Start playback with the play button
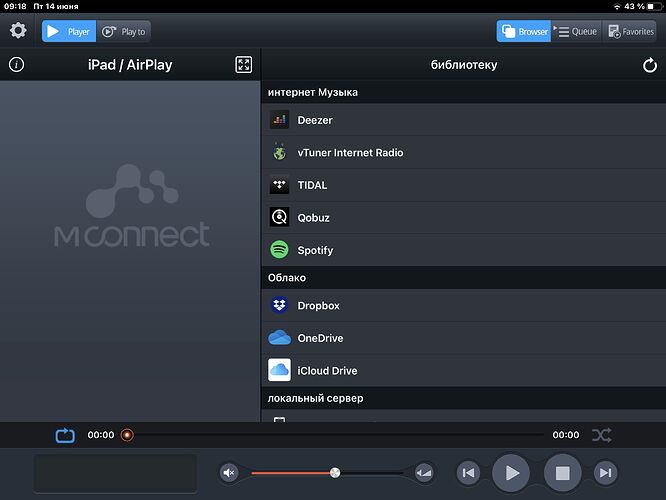Viewport: 666px width, 500px height. tap(511, 472)
